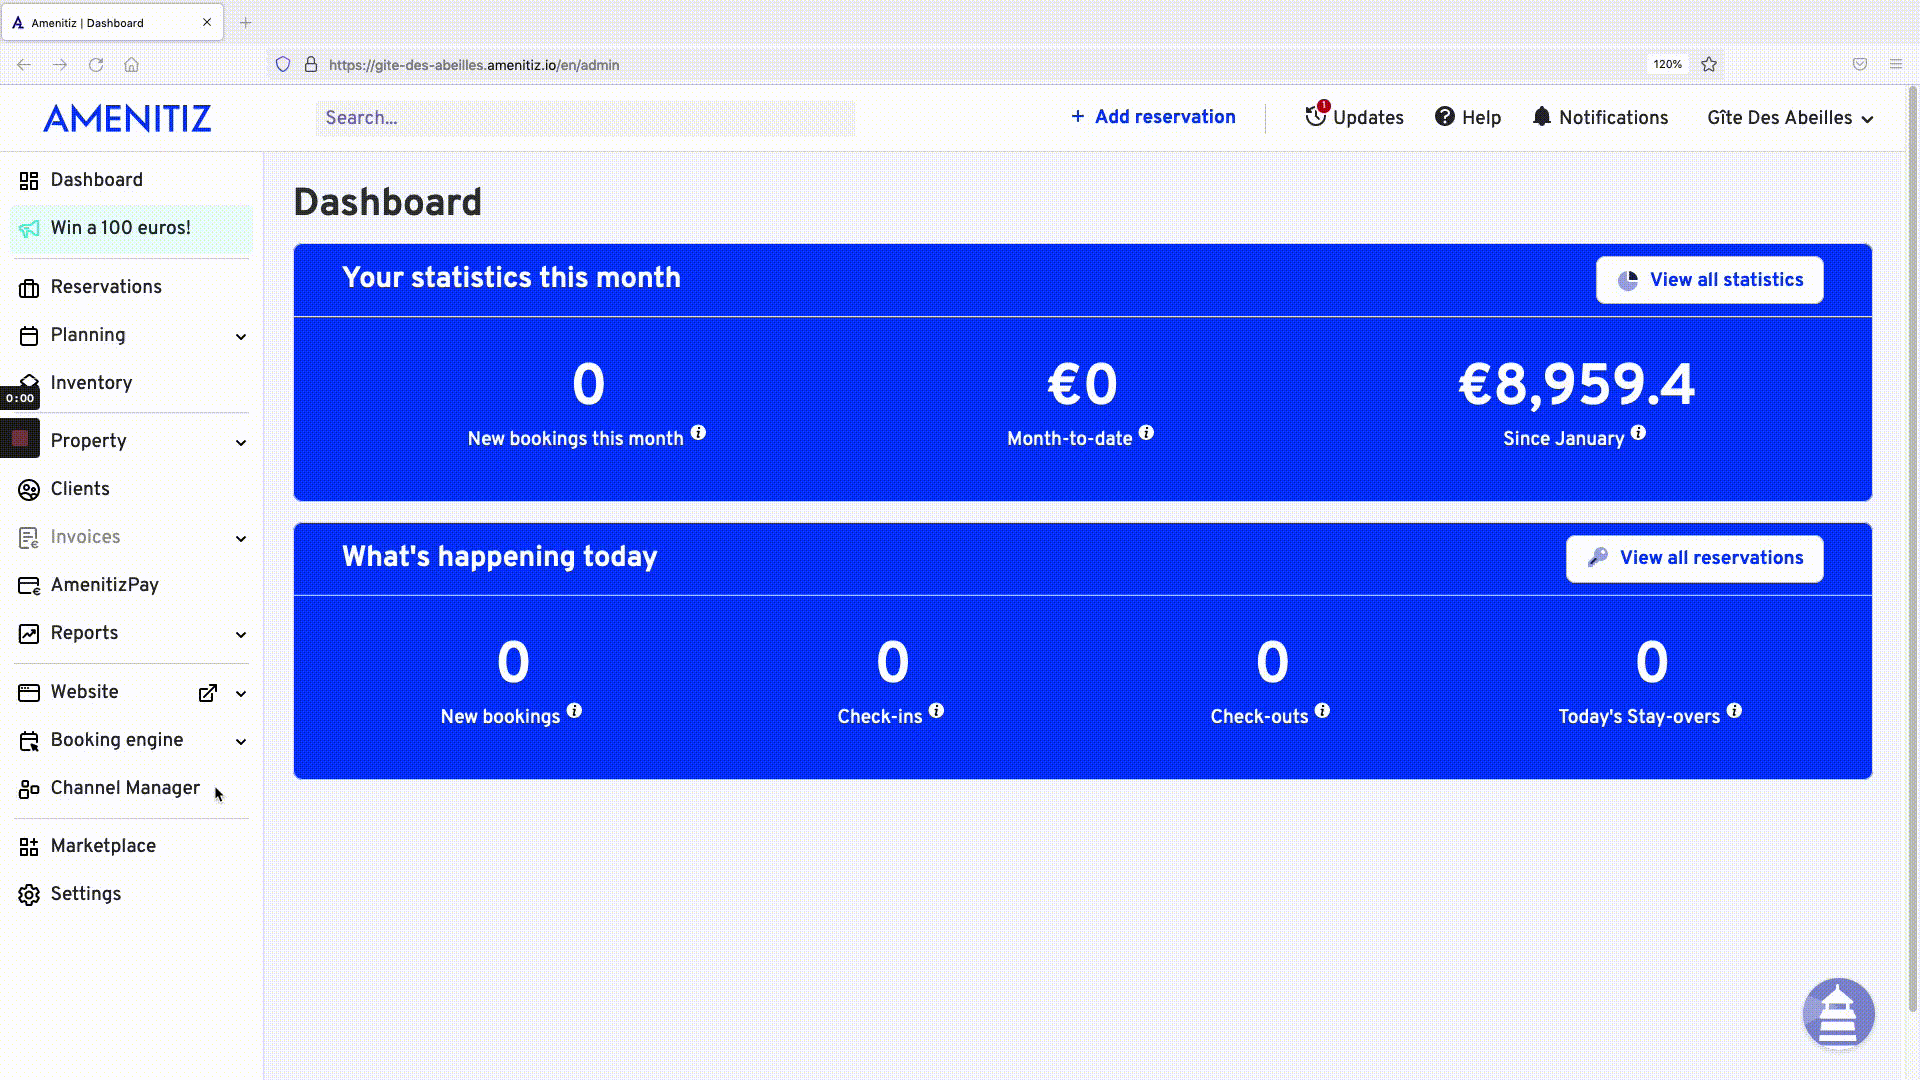Reload the page with browser refresh icon

[x=96, y=65]
